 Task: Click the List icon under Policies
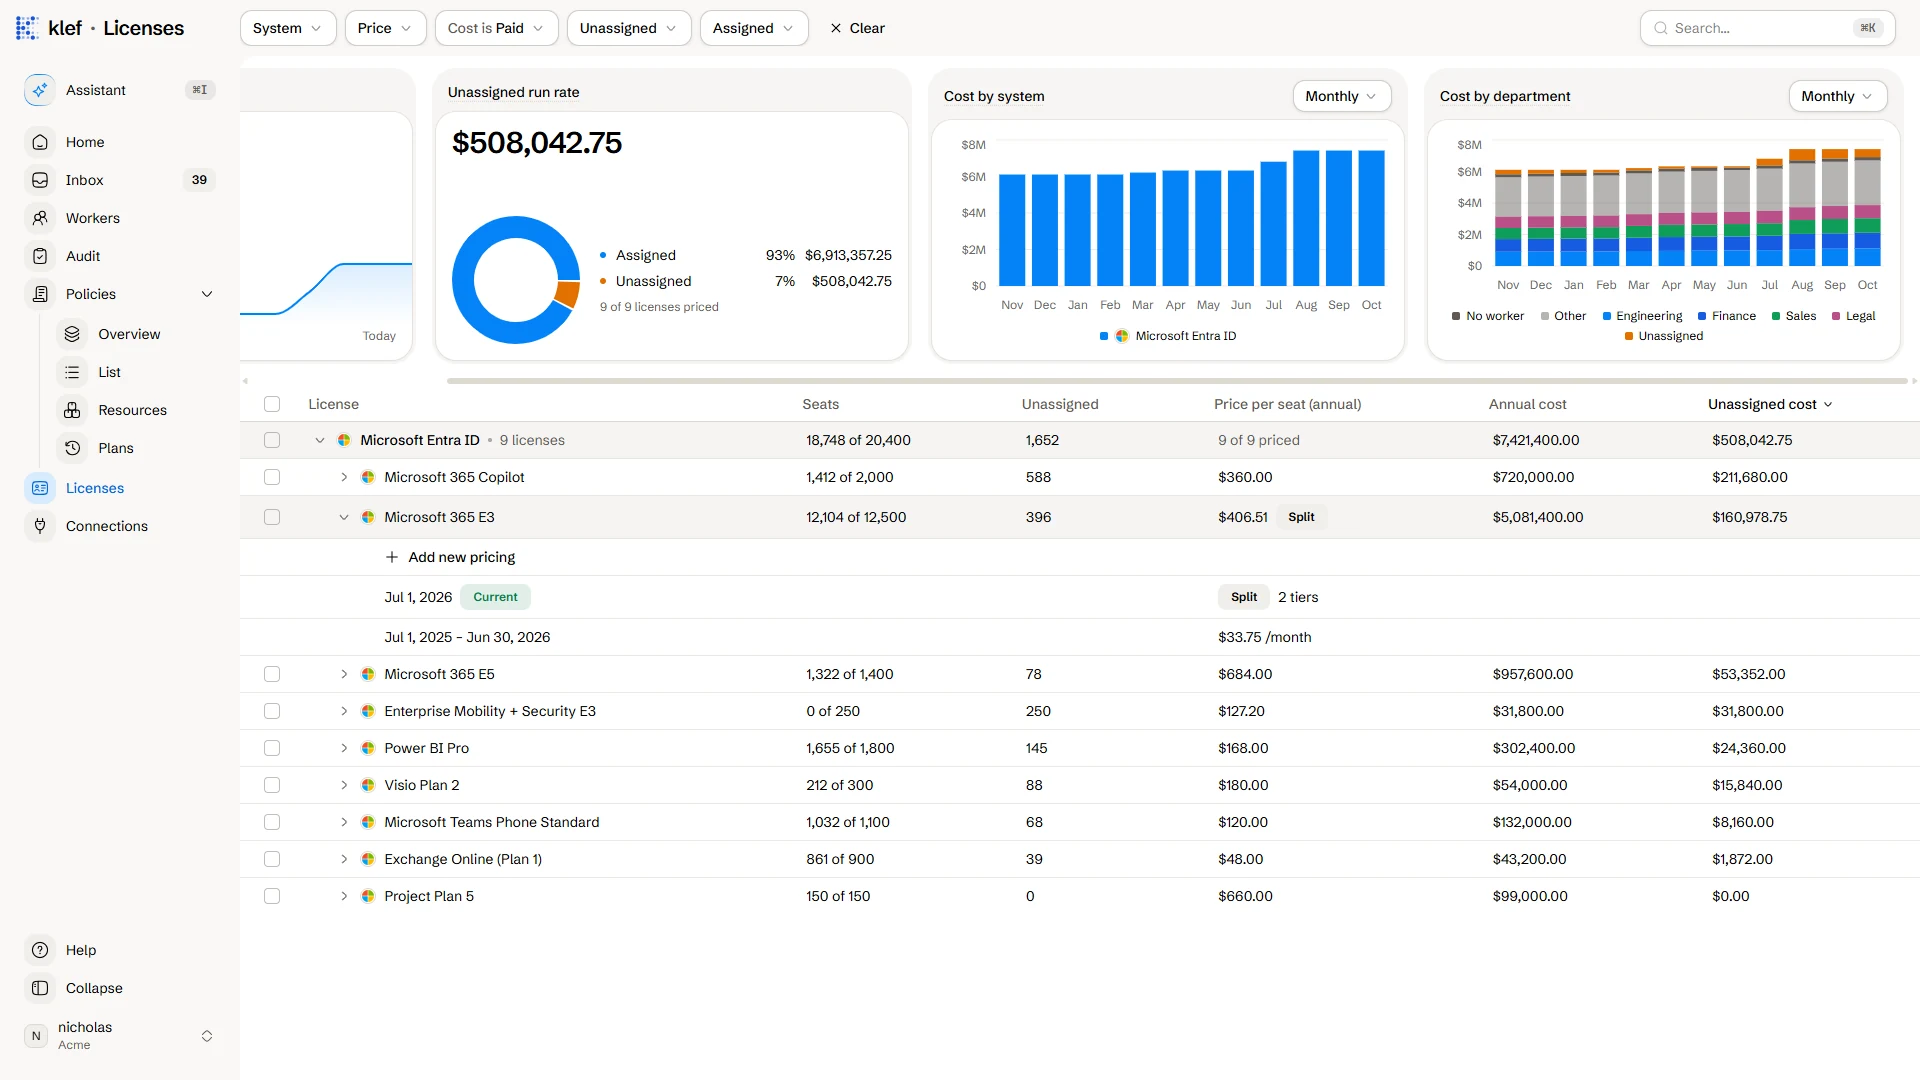tap(72, 372)
